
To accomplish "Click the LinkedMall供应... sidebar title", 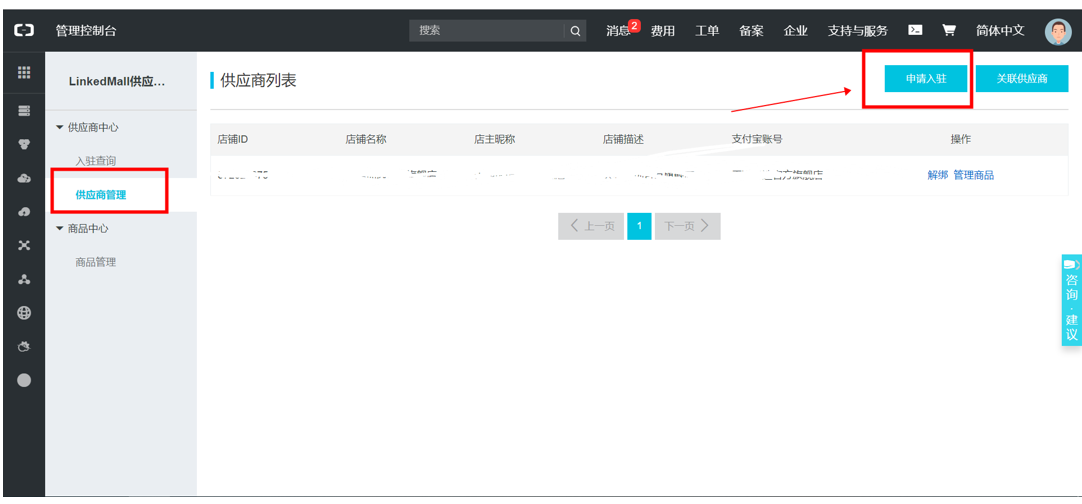I will pyautogui.click(x=117, y=81).
